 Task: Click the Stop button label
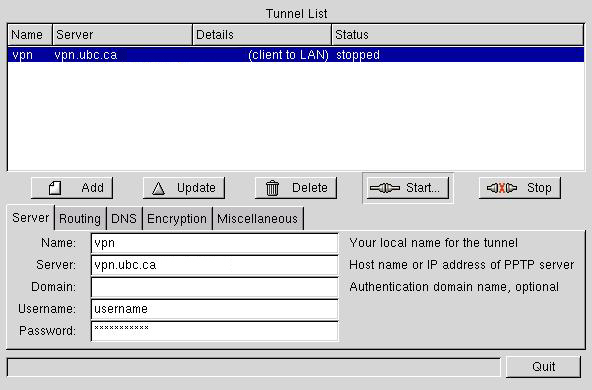click(539, 188)
